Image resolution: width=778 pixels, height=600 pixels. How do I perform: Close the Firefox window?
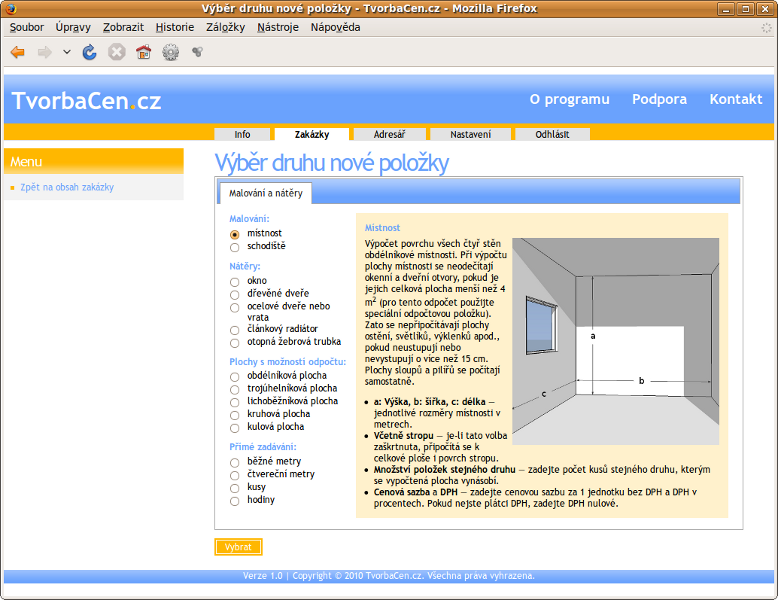pyautogui.click(x=765, y=9)
